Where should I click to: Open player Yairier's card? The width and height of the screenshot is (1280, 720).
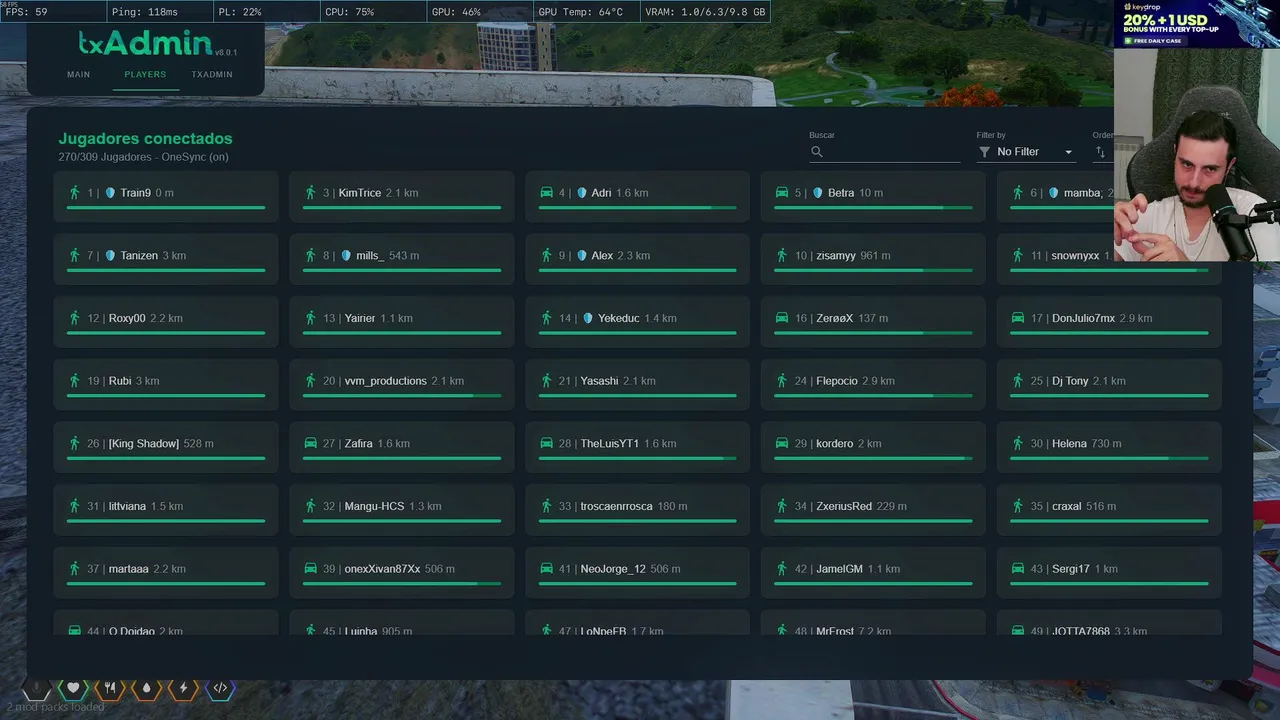tap(402, 322)
